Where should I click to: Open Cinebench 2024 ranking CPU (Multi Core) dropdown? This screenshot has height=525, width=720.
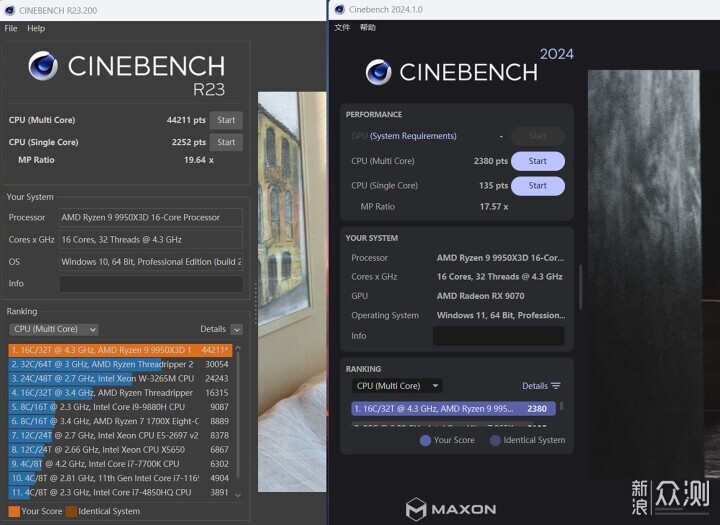coord(397,386)
